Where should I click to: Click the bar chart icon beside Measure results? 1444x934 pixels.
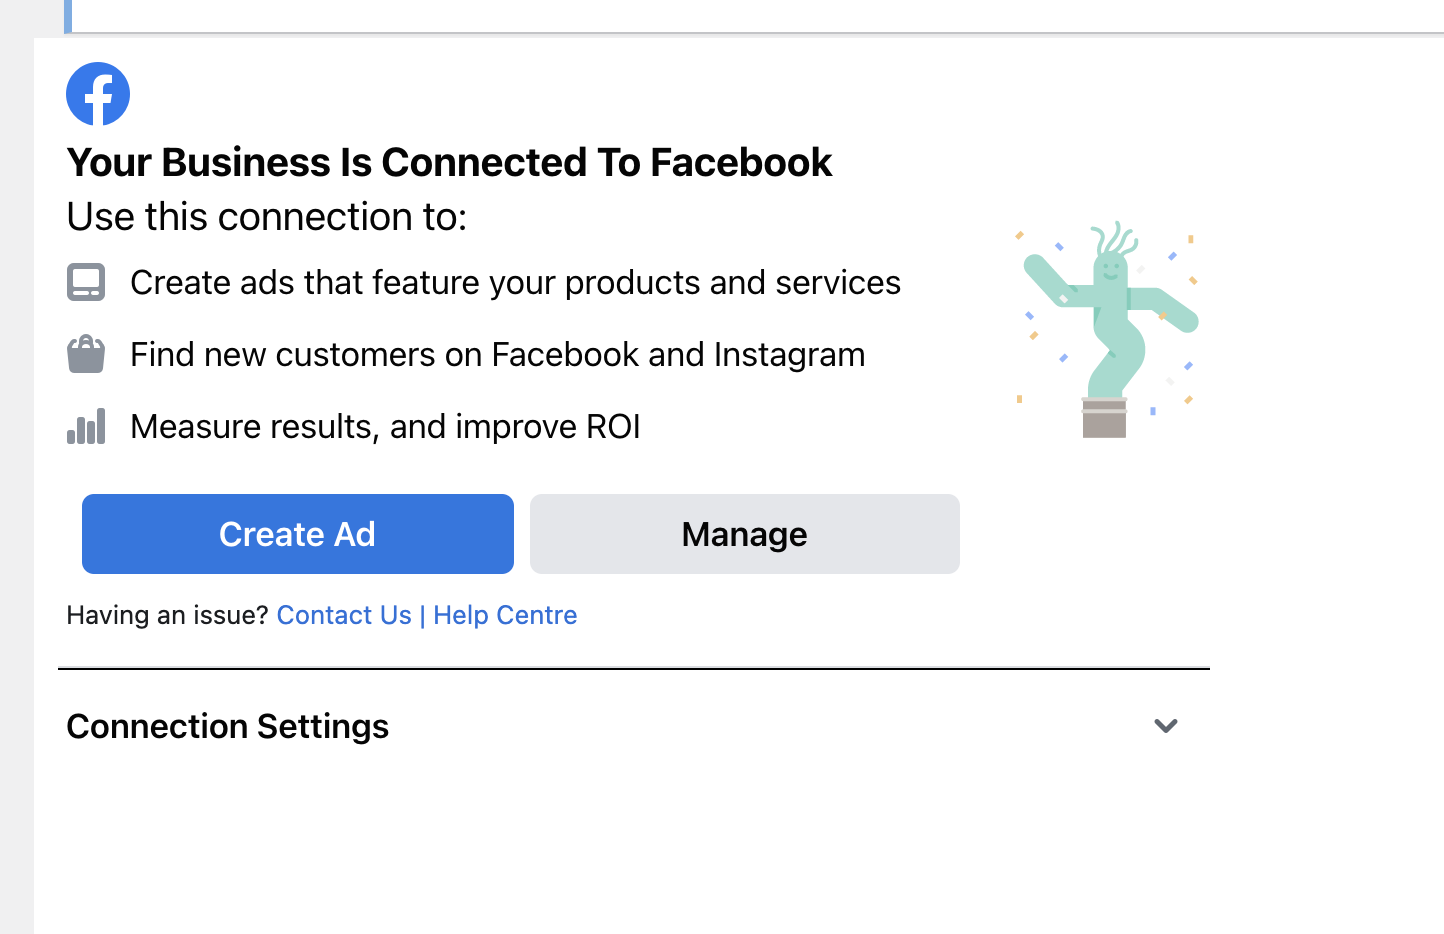86,426
